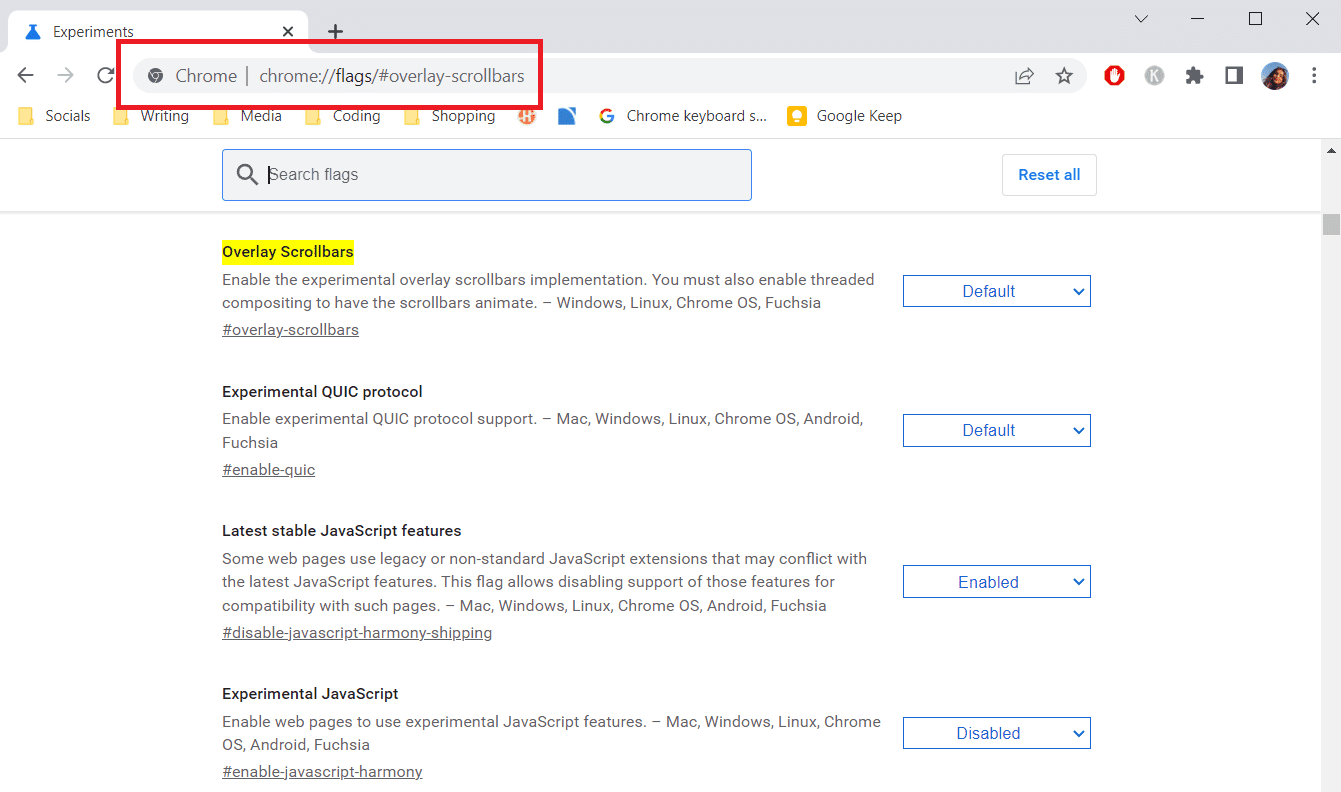Click the Search flags field
This screenshot has width=1341, height=792.
(x=486, y=175)
